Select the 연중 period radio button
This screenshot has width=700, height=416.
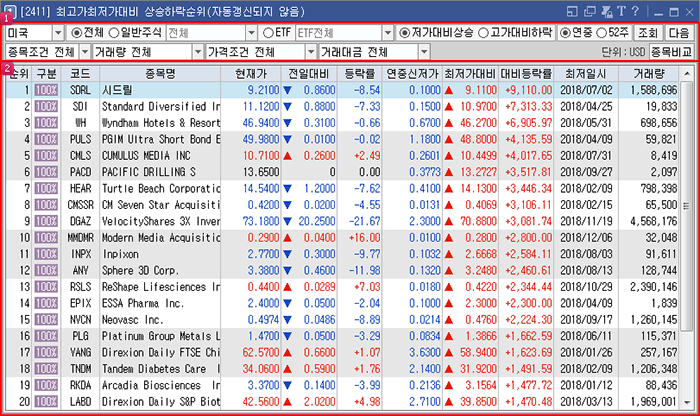[565, 33]
